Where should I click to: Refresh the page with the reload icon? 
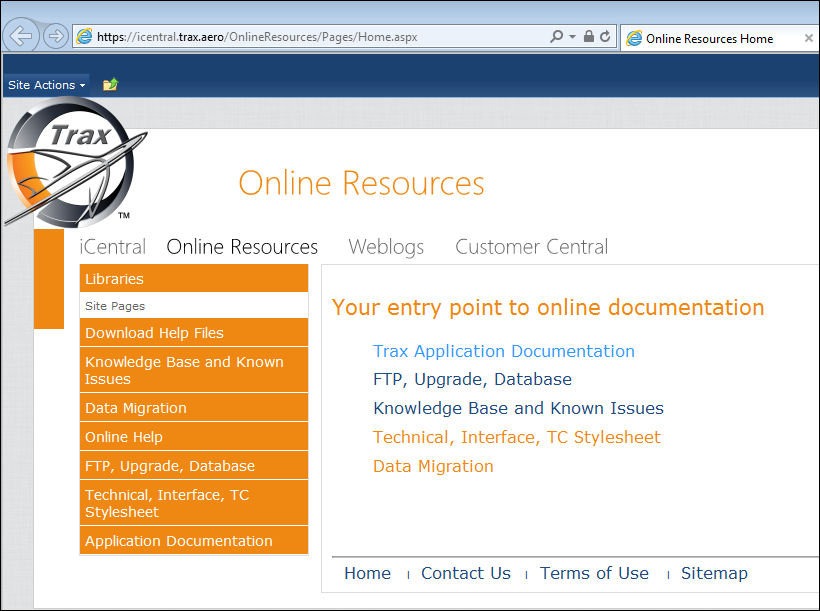[x=606, y=36]
